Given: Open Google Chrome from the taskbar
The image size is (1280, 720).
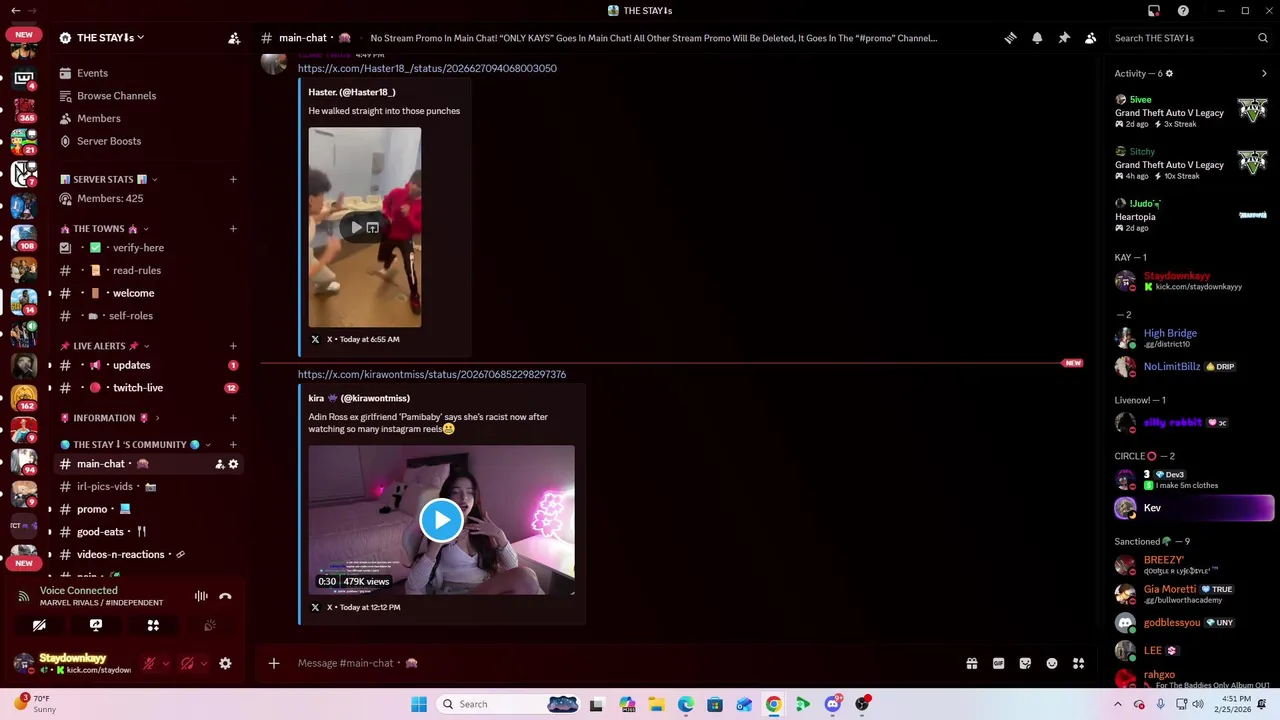Looking at the screenshot, I should (x=773, y=704).
